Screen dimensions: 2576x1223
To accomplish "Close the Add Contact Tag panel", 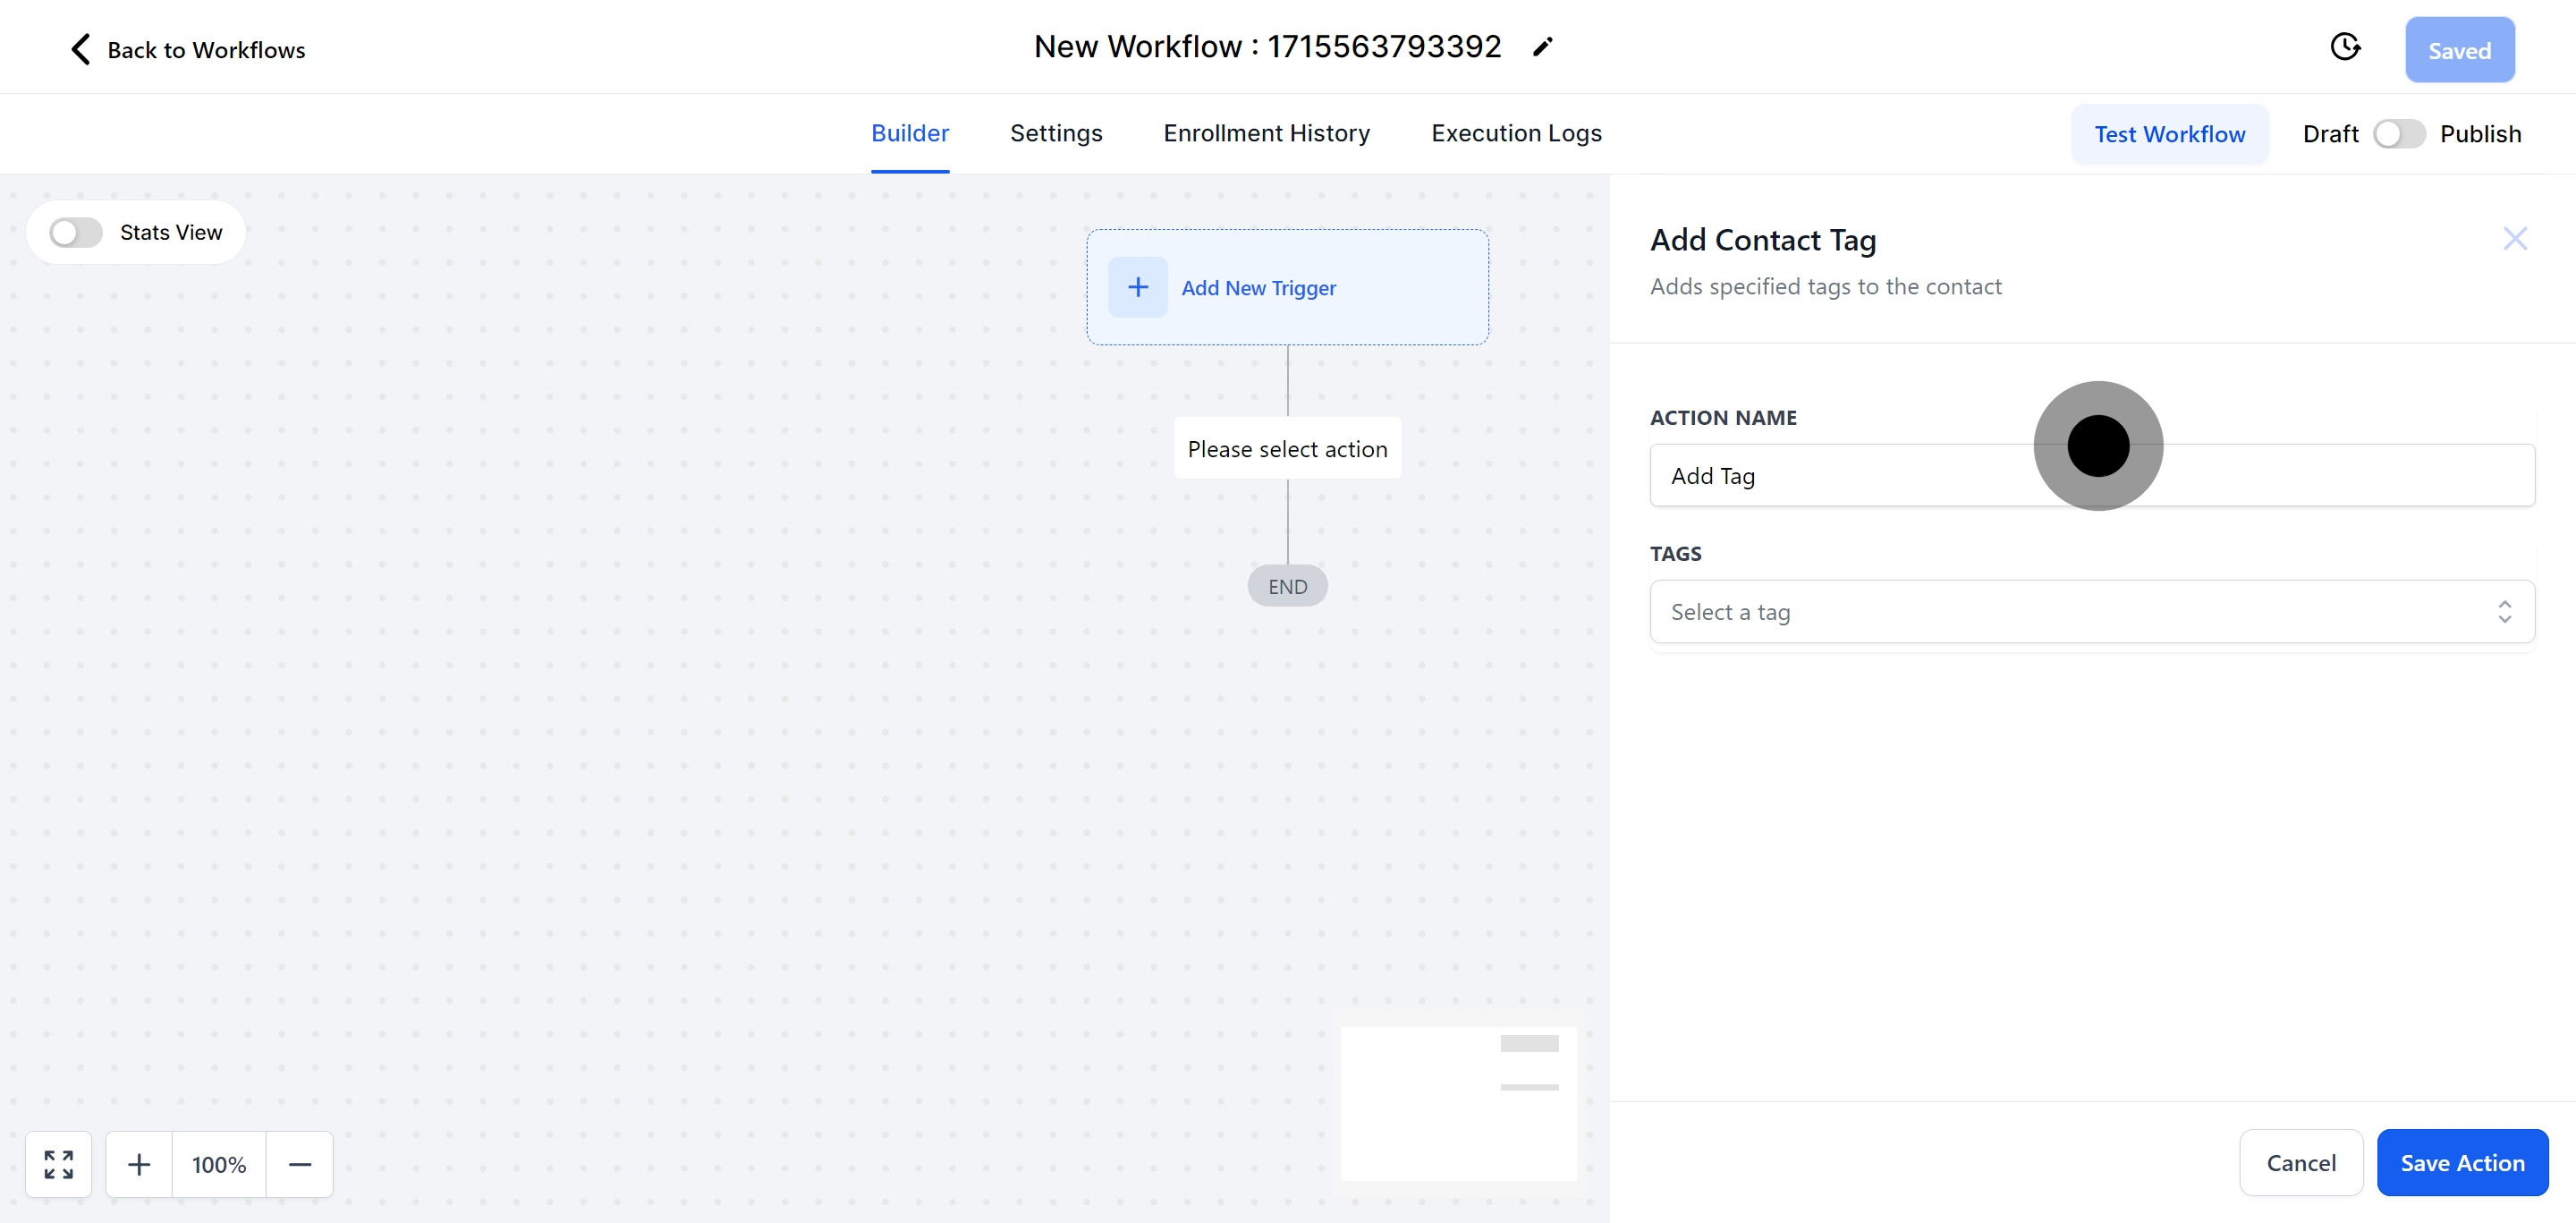I will pos(2514,239).
